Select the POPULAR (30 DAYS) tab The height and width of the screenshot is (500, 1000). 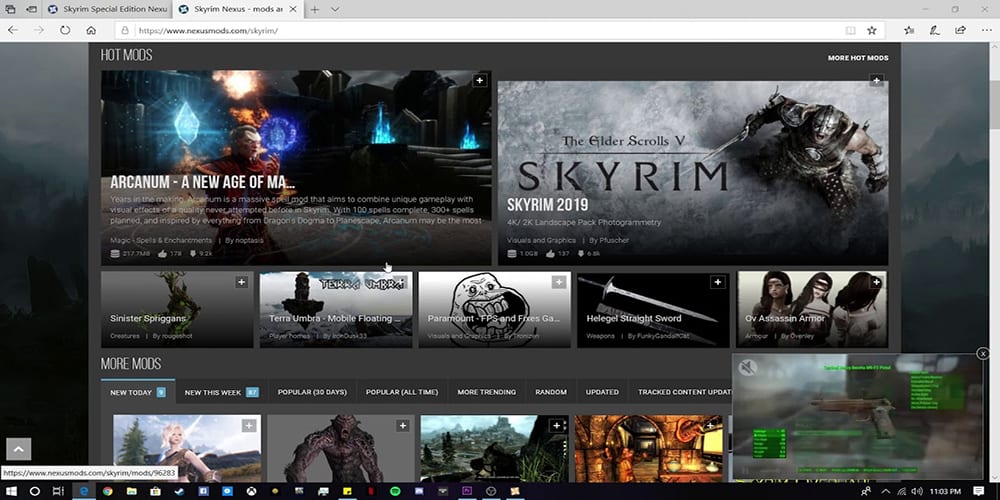click(x=312, y=392)
